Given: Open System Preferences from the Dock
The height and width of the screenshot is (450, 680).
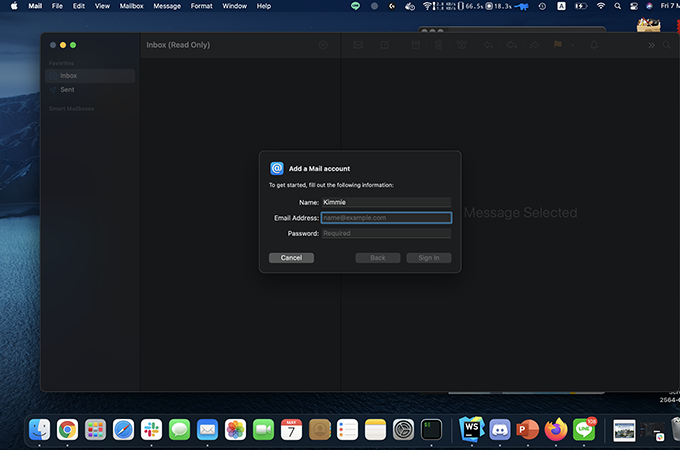Looking at the screenshot, I should click(x=403, y=430).
